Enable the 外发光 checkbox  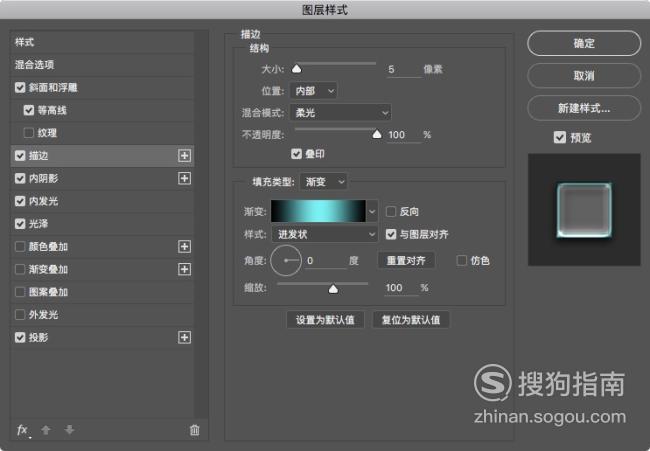coord(20,315)
